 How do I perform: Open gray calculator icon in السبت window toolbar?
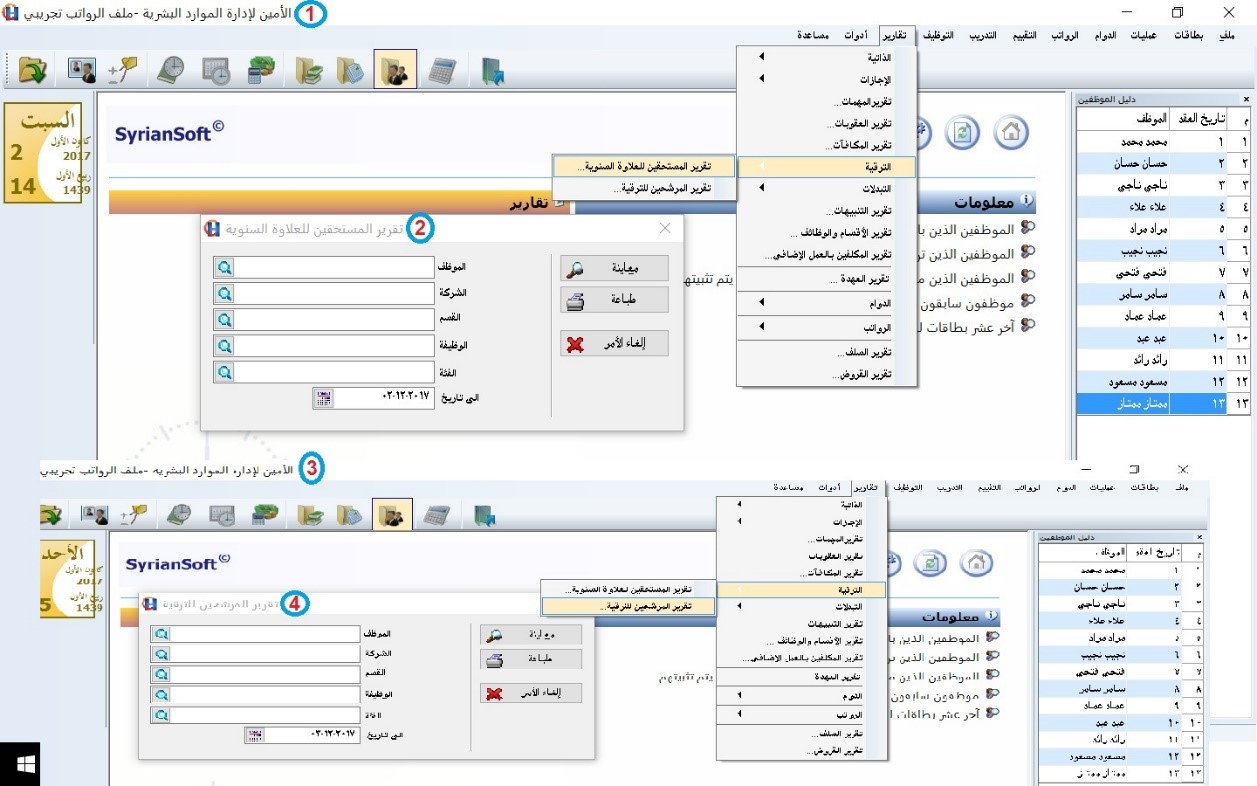441,70
